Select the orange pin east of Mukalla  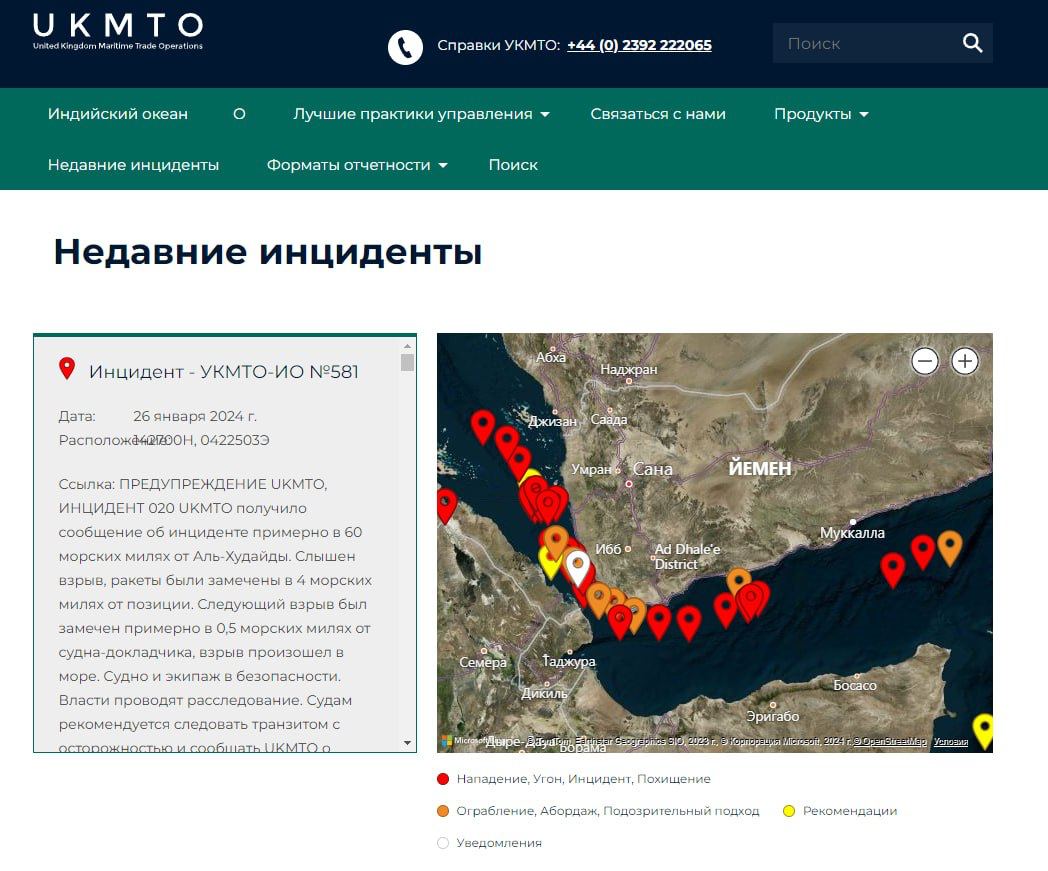(x=949, y=546)
